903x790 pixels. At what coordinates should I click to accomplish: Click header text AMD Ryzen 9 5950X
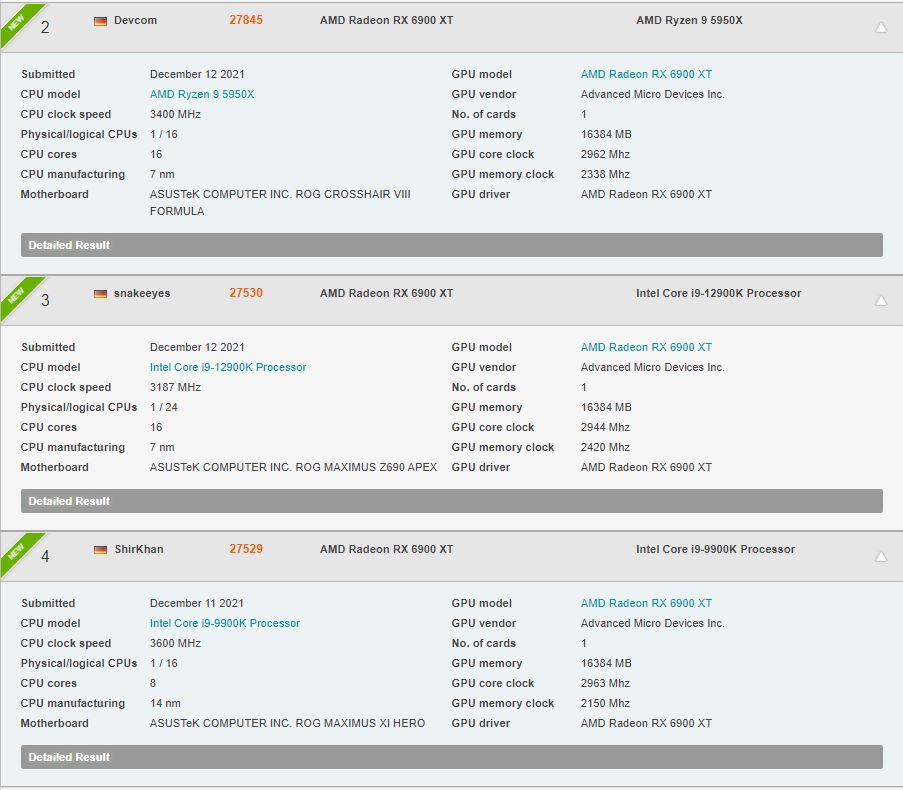click(x=689, y=20)
